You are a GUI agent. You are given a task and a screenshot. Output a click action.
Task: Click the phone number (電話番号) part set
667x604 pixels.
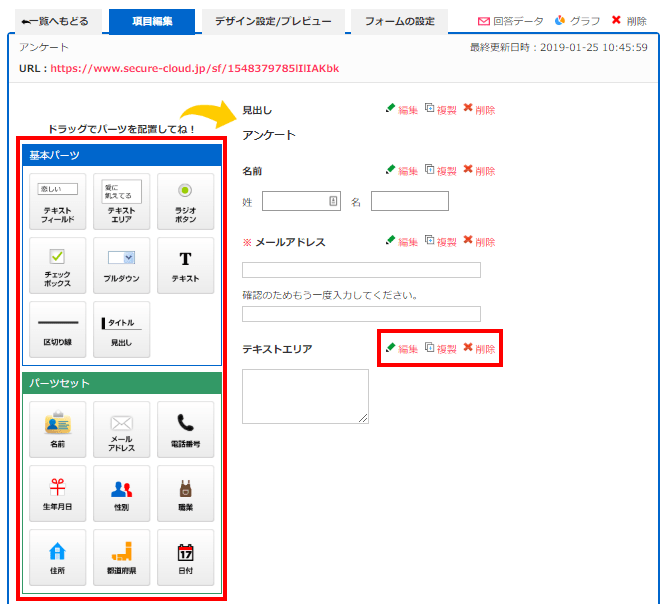point(185,429)
